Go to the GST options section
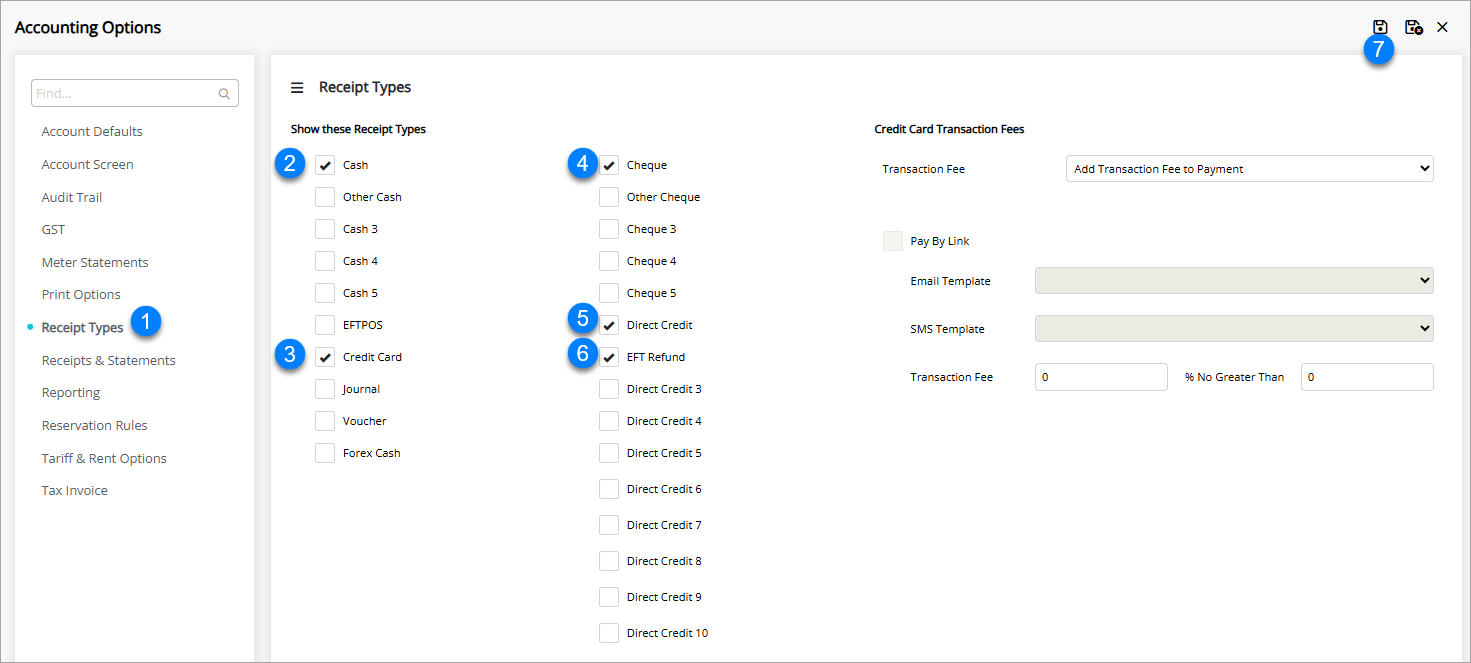 53,230
